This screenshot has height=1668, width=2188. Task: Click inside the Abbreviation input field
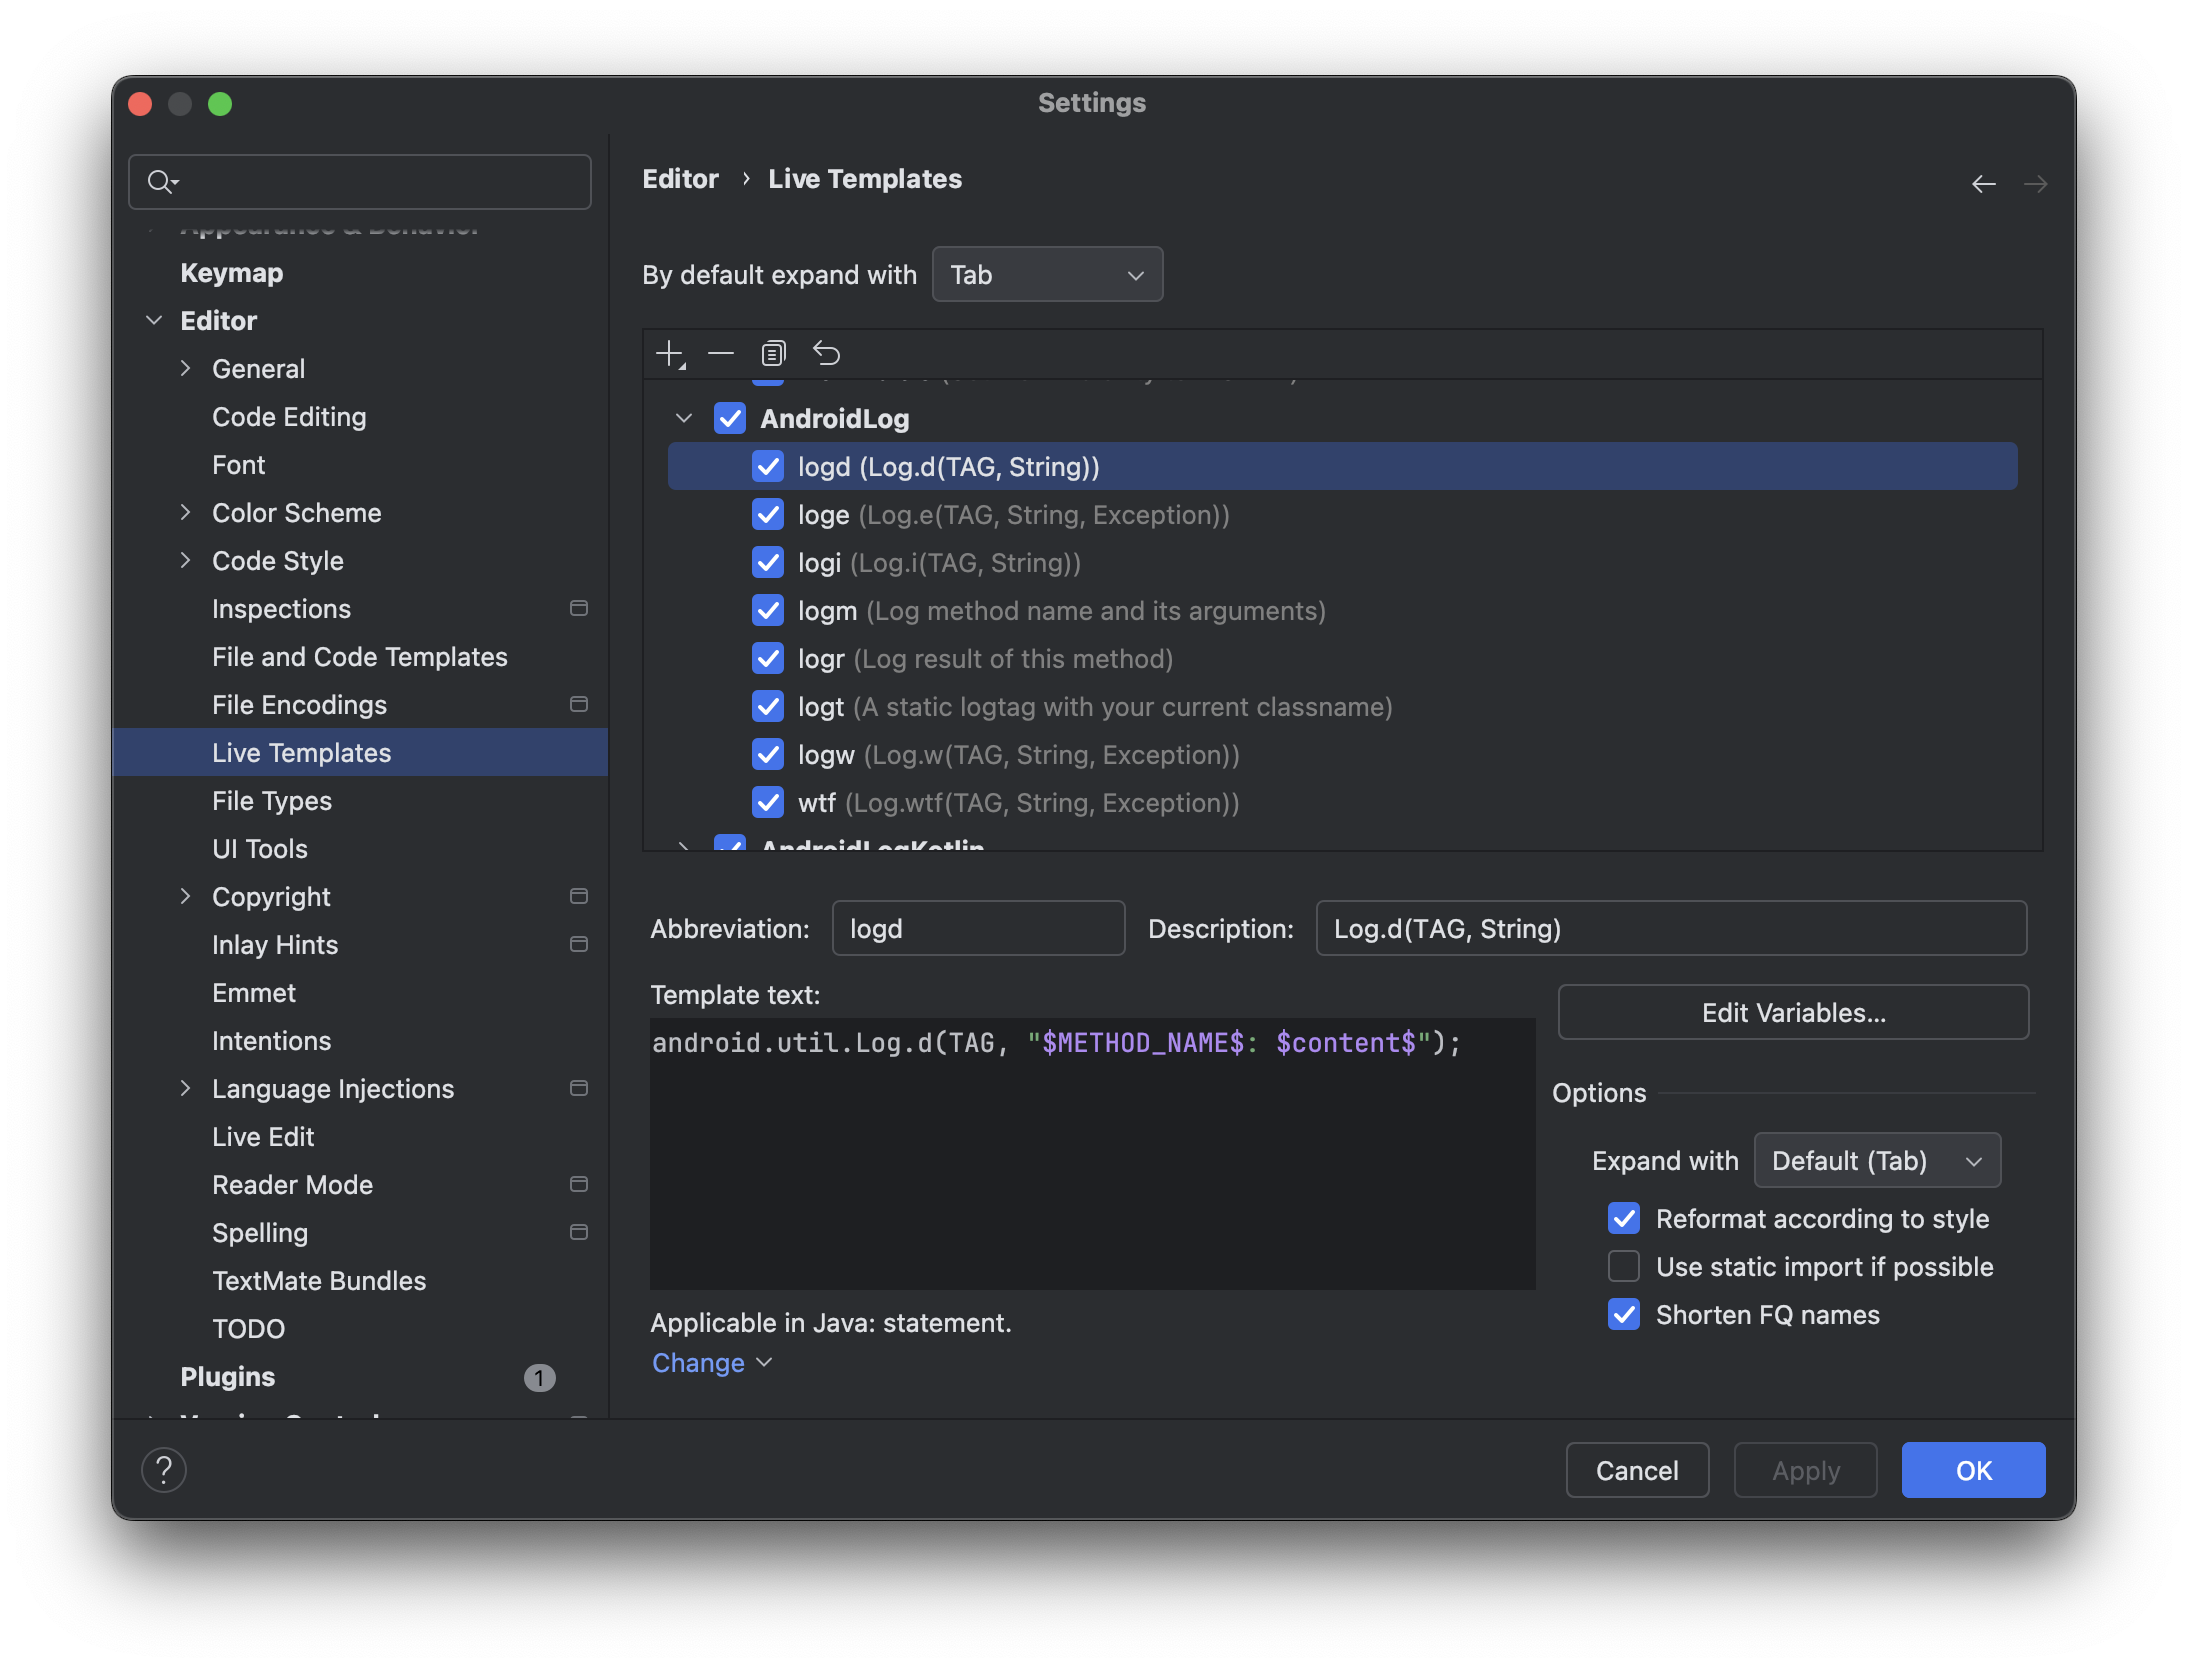point(978,928)
